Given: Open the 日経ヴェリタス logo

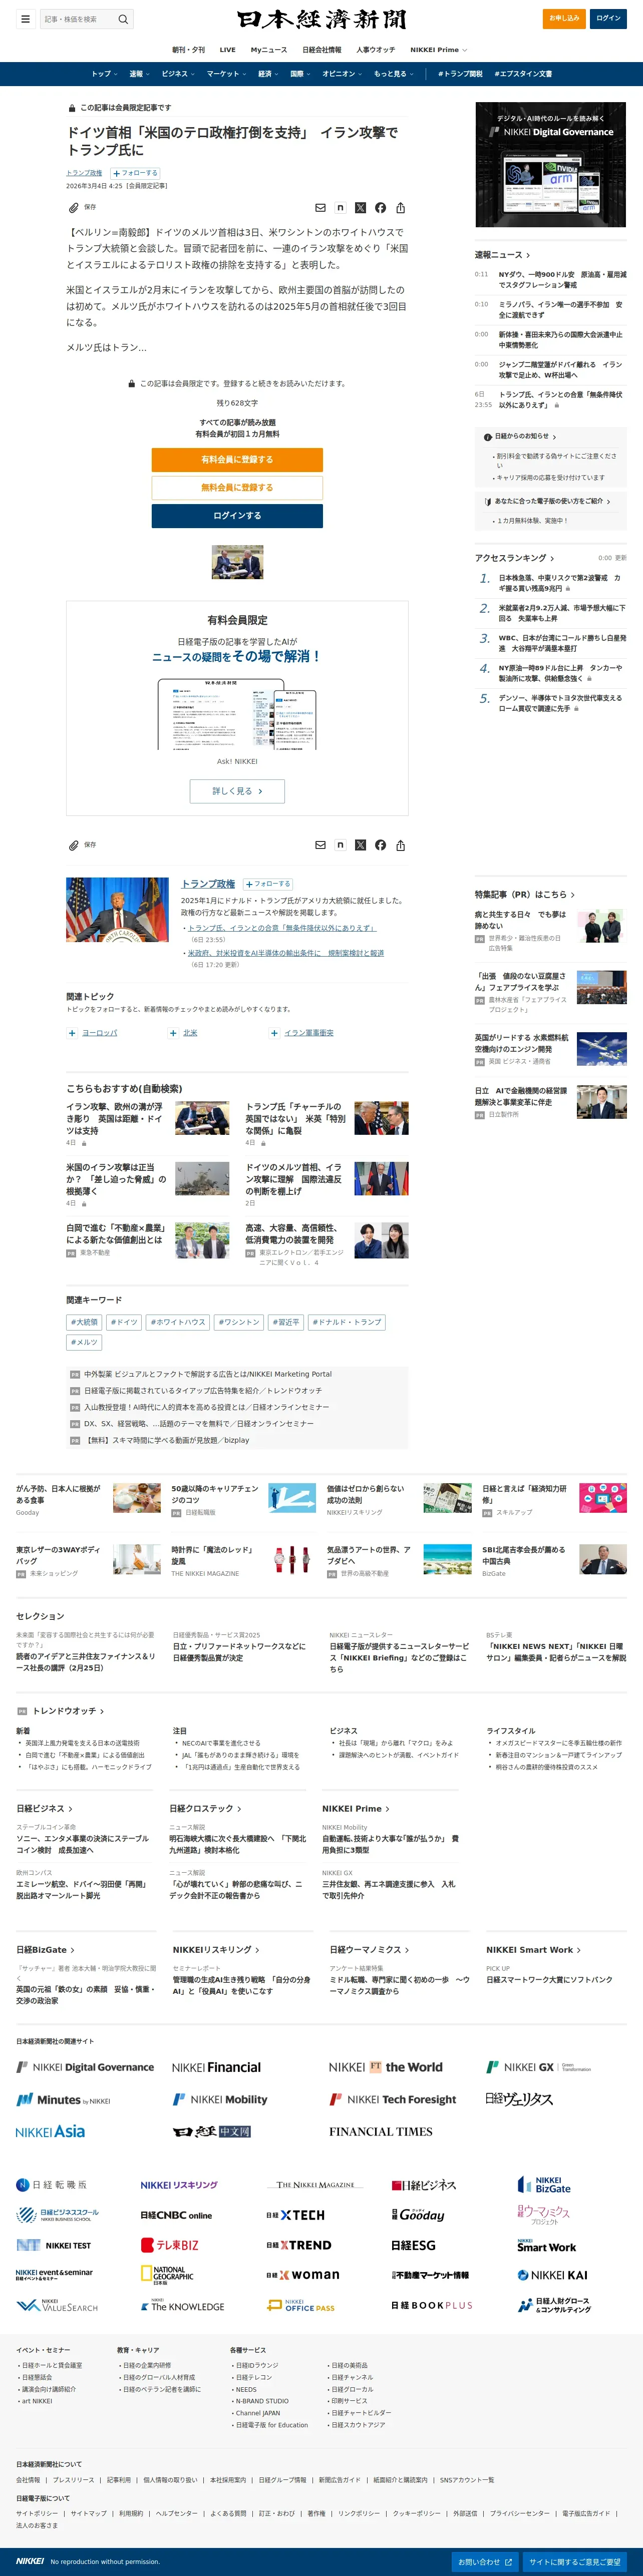Looking at the screenshot, I should (519, 2099).
